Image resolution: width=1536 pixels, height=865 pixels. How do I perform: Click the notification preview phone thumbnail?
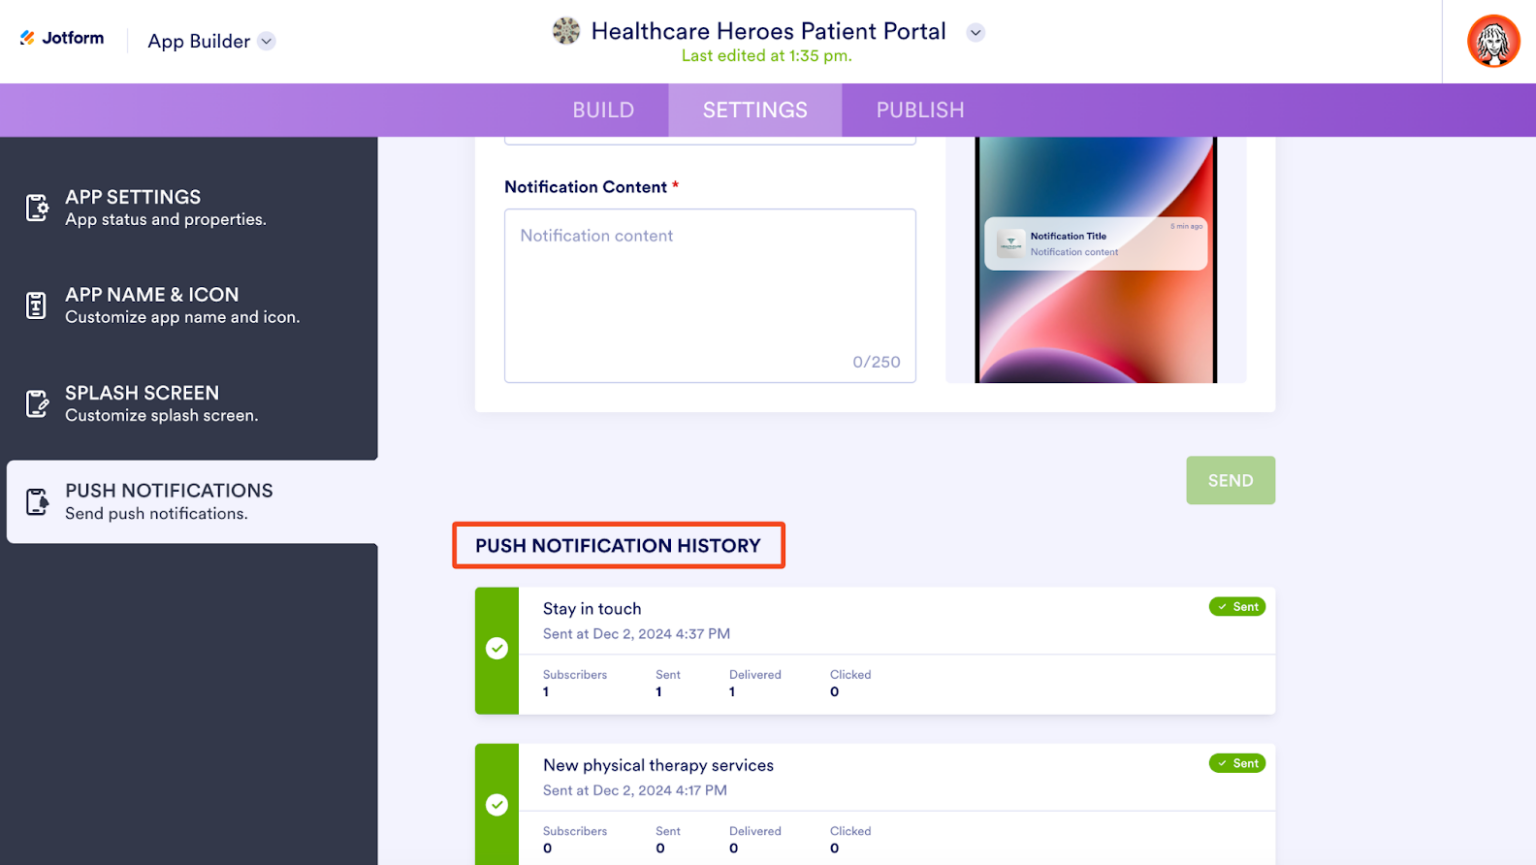pyautogui.click(x=1096, y=259)
